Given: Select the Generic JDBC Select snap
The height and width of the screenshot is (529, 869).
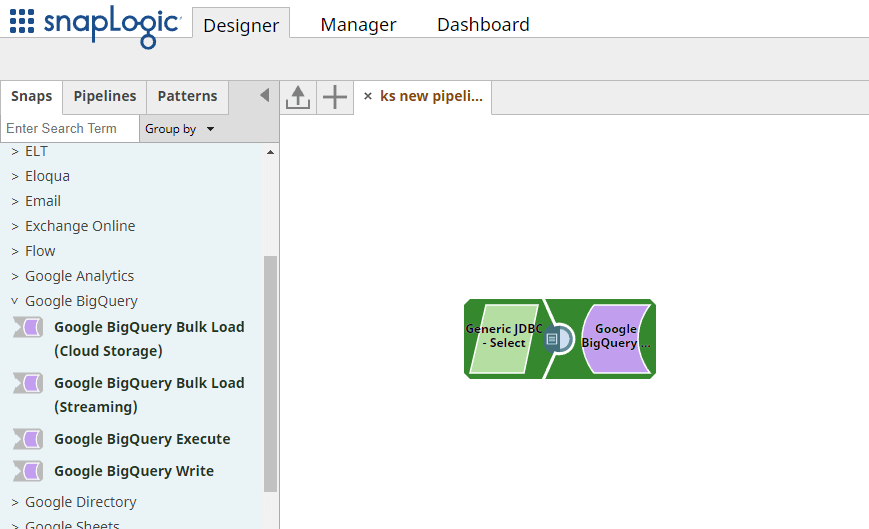Looking at the screenshot, I should pyautogui.click(x=505, y=338).
